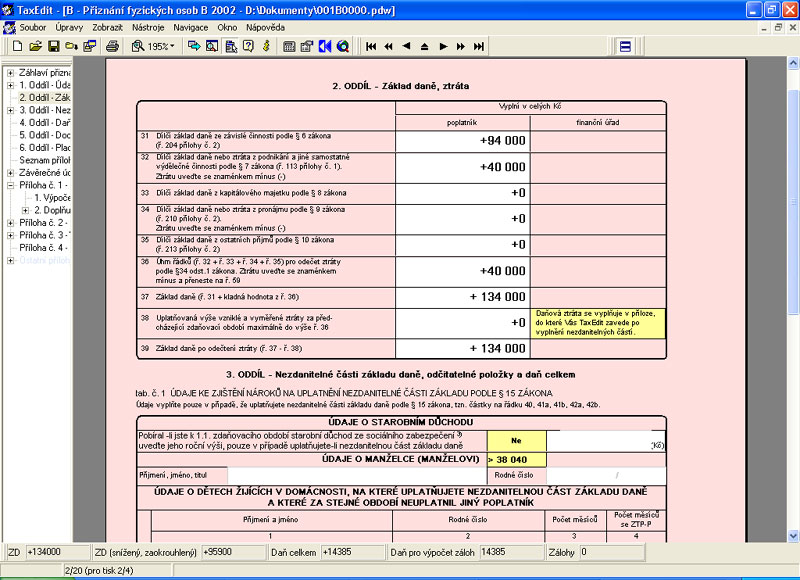Click the zoom magnifier icon beside 195%
Image resolution: width=800 pixels, height=580 pixels.
point(138,46)
